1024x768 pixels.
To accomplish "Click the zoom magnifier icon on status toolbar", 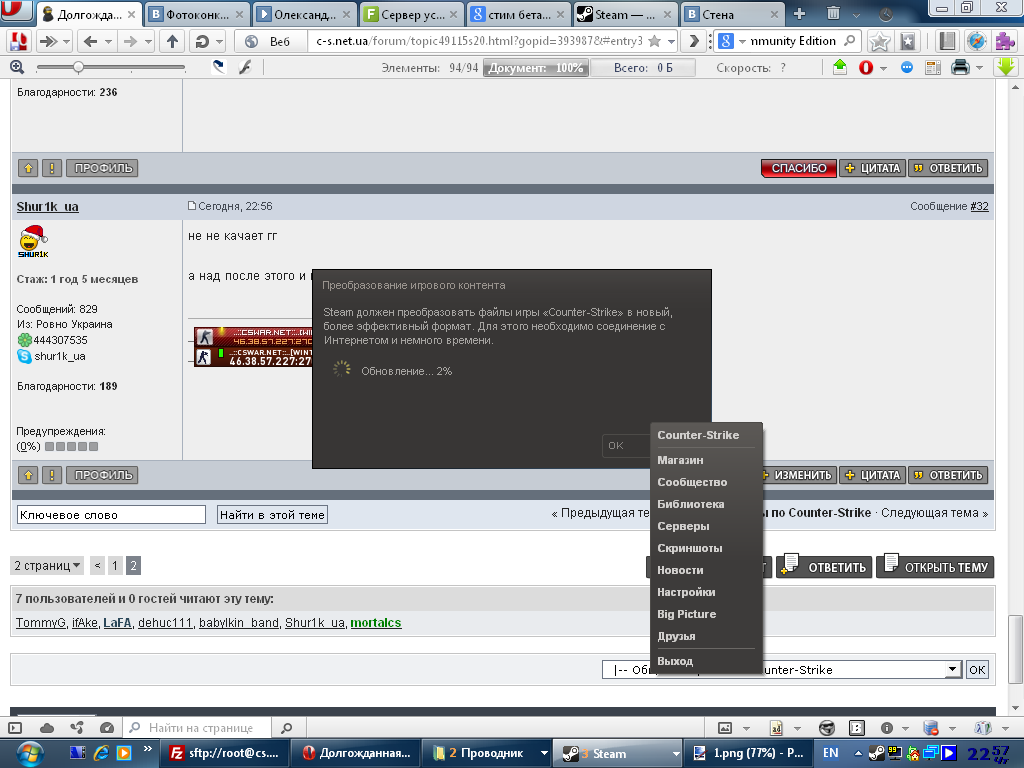I will pyautogui.click(x=17, y=67).
